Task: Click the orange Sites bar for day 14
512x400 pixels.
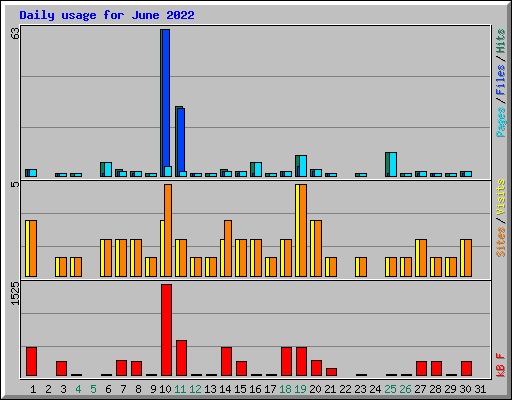Action: [228, 248]
